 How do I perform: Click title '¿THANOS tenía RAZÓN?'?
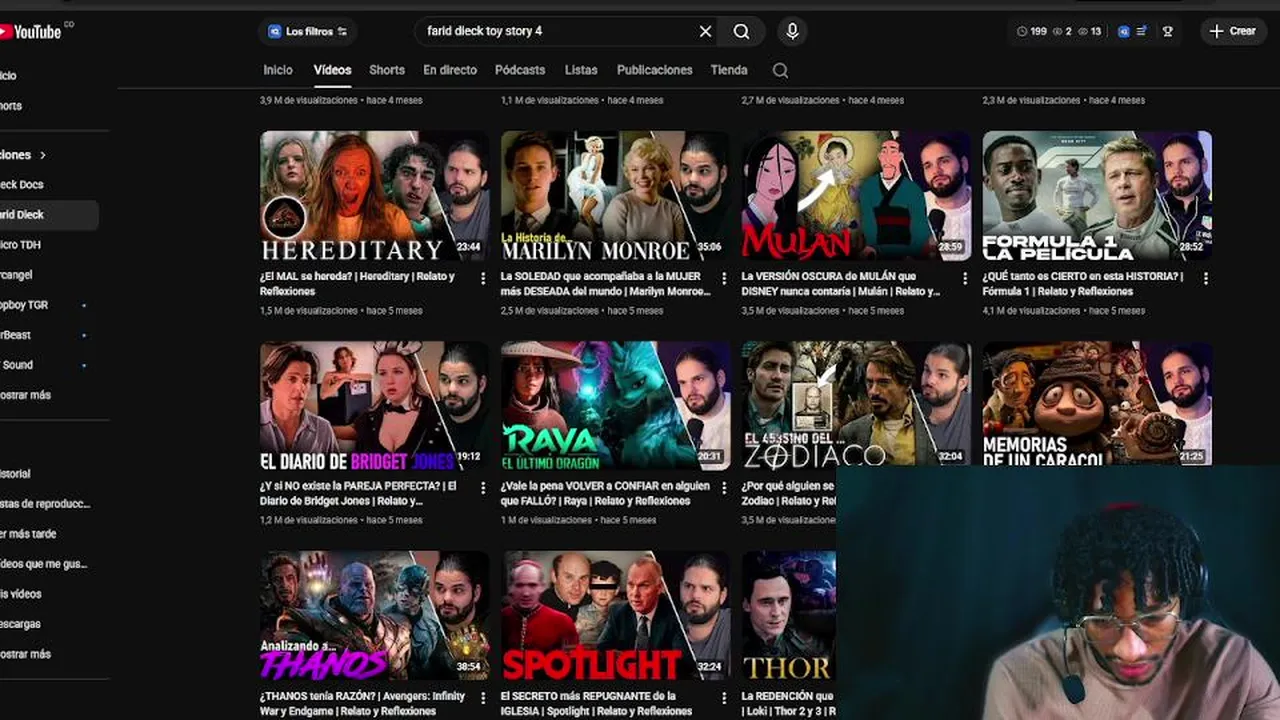pyautogui.click(x=362, y=704)
